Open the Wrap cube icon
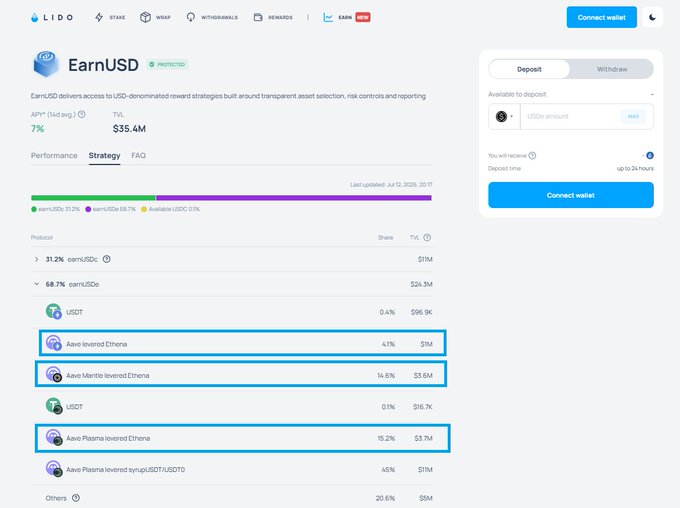 (x=145, y=17)
